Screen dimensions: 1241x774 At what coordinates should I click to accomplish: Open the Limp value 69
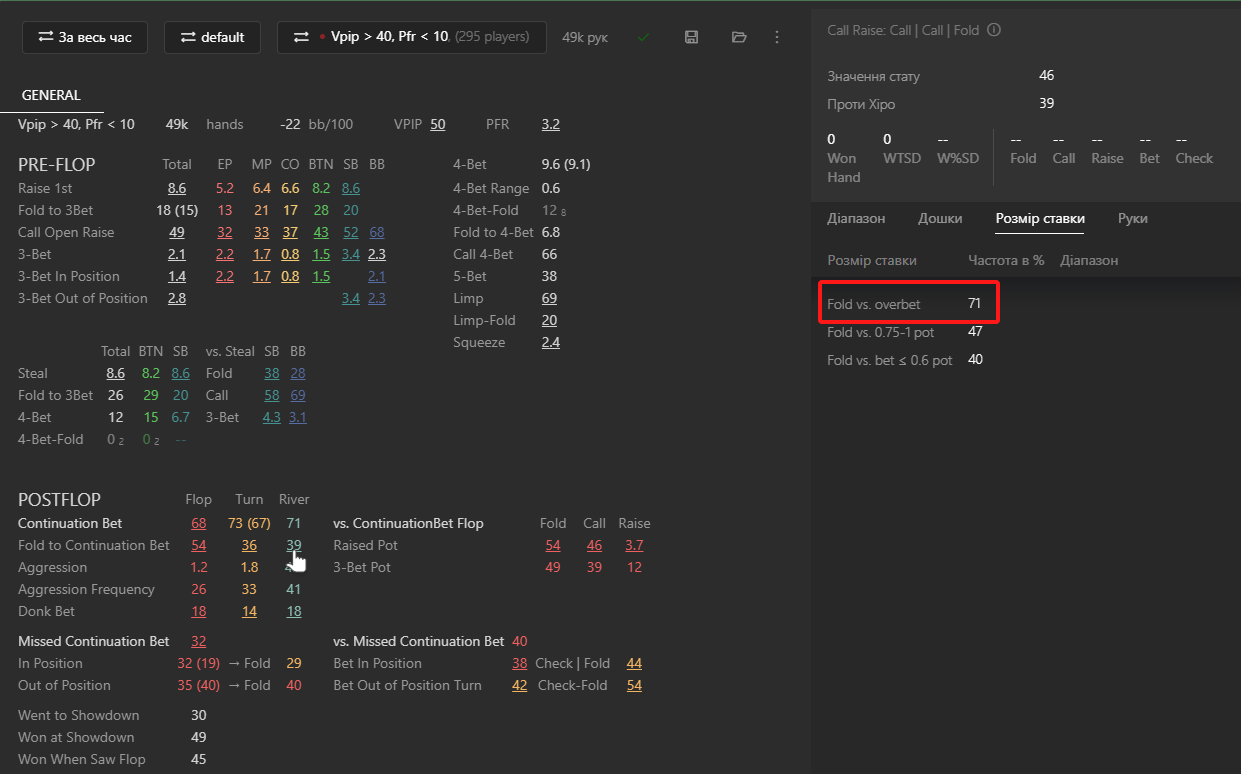(x=549, y=298)
